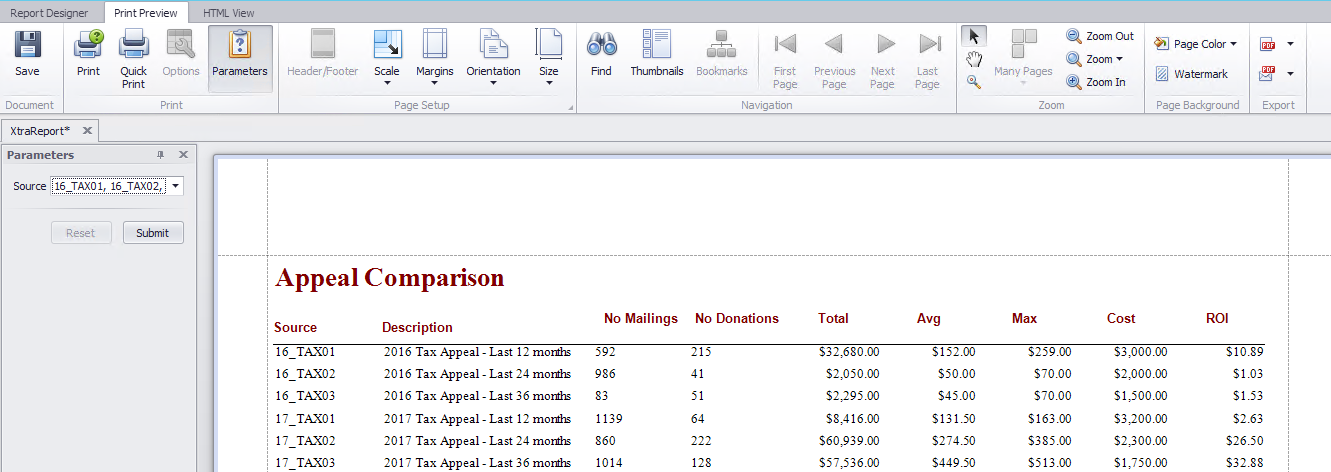The height and width of the screenshot is (472, 1331).
Task: Click the 16_TAX01 source cell
Action: coord(305,352)
